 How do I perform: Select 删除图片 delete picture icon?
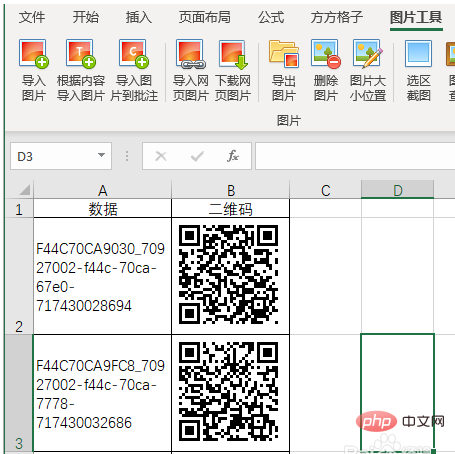click(x=326, y=54)
